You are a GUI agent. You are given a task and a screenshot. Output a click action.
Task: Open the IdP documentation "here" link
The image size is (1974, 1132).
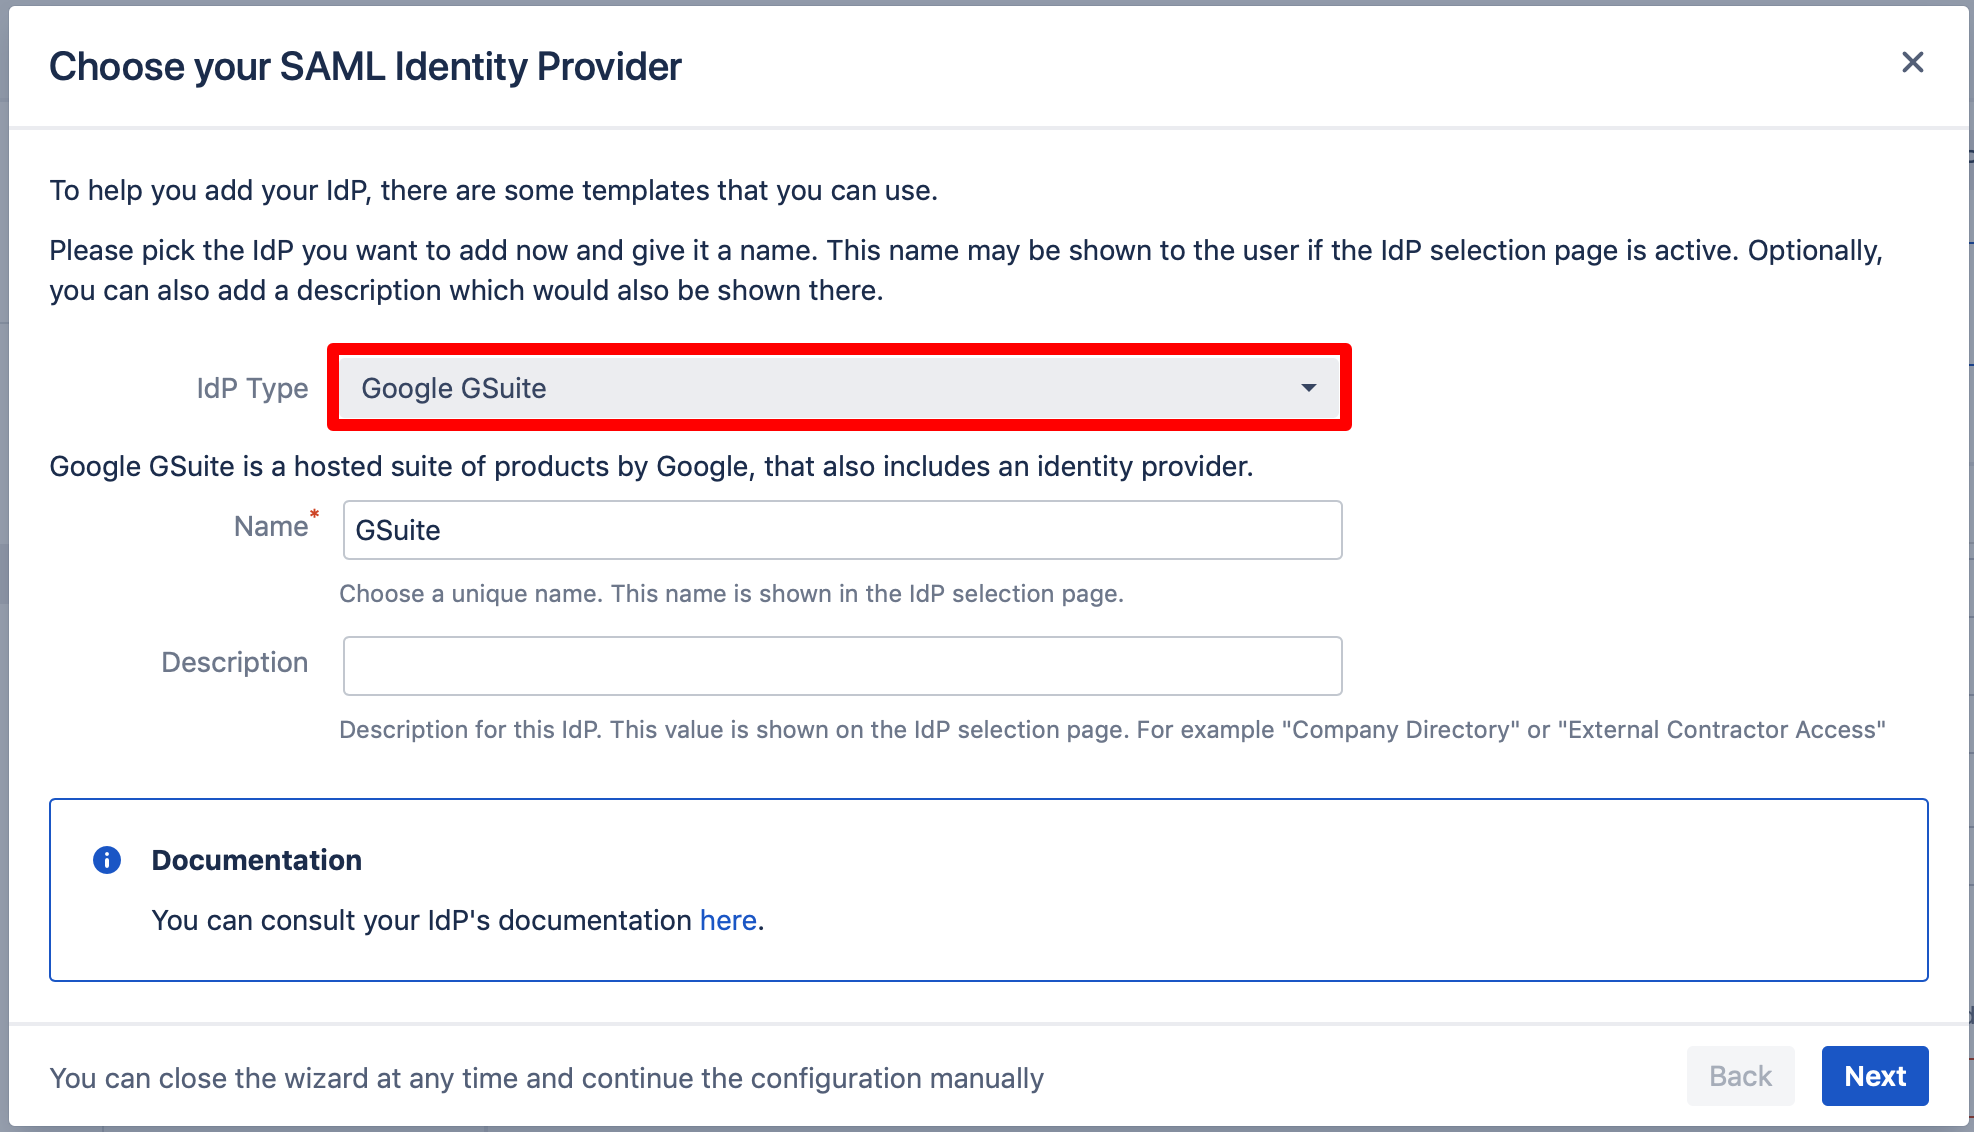(728, 920)
